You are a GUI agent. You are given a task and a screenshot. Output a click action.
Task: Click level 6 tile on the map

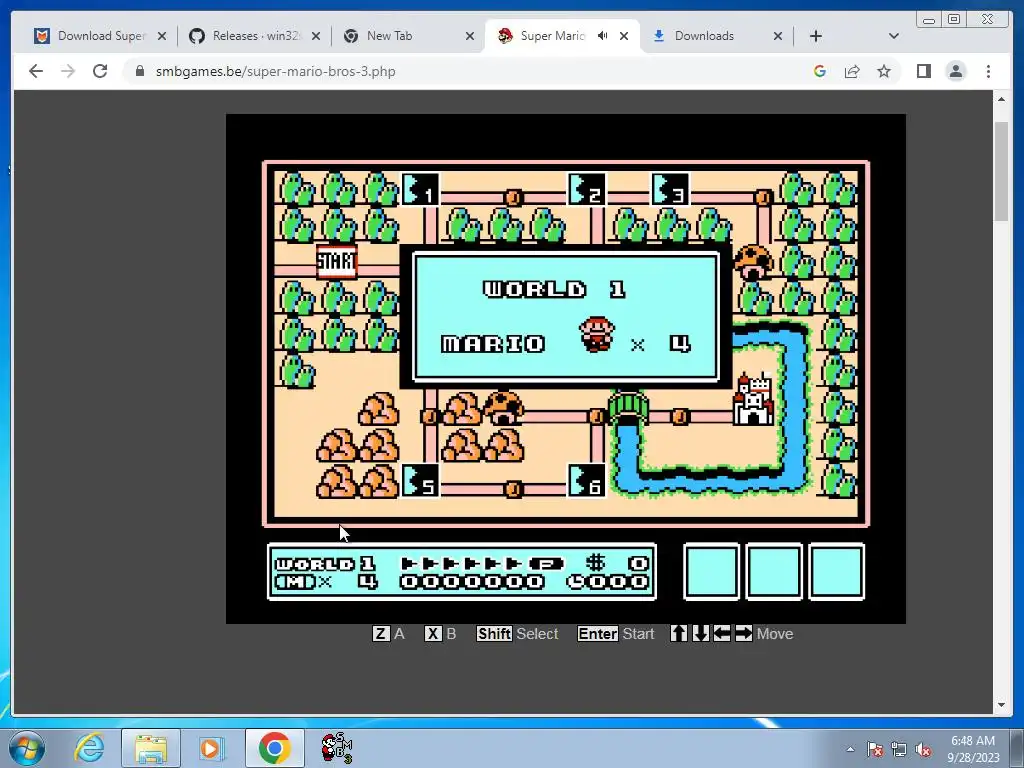586,481
